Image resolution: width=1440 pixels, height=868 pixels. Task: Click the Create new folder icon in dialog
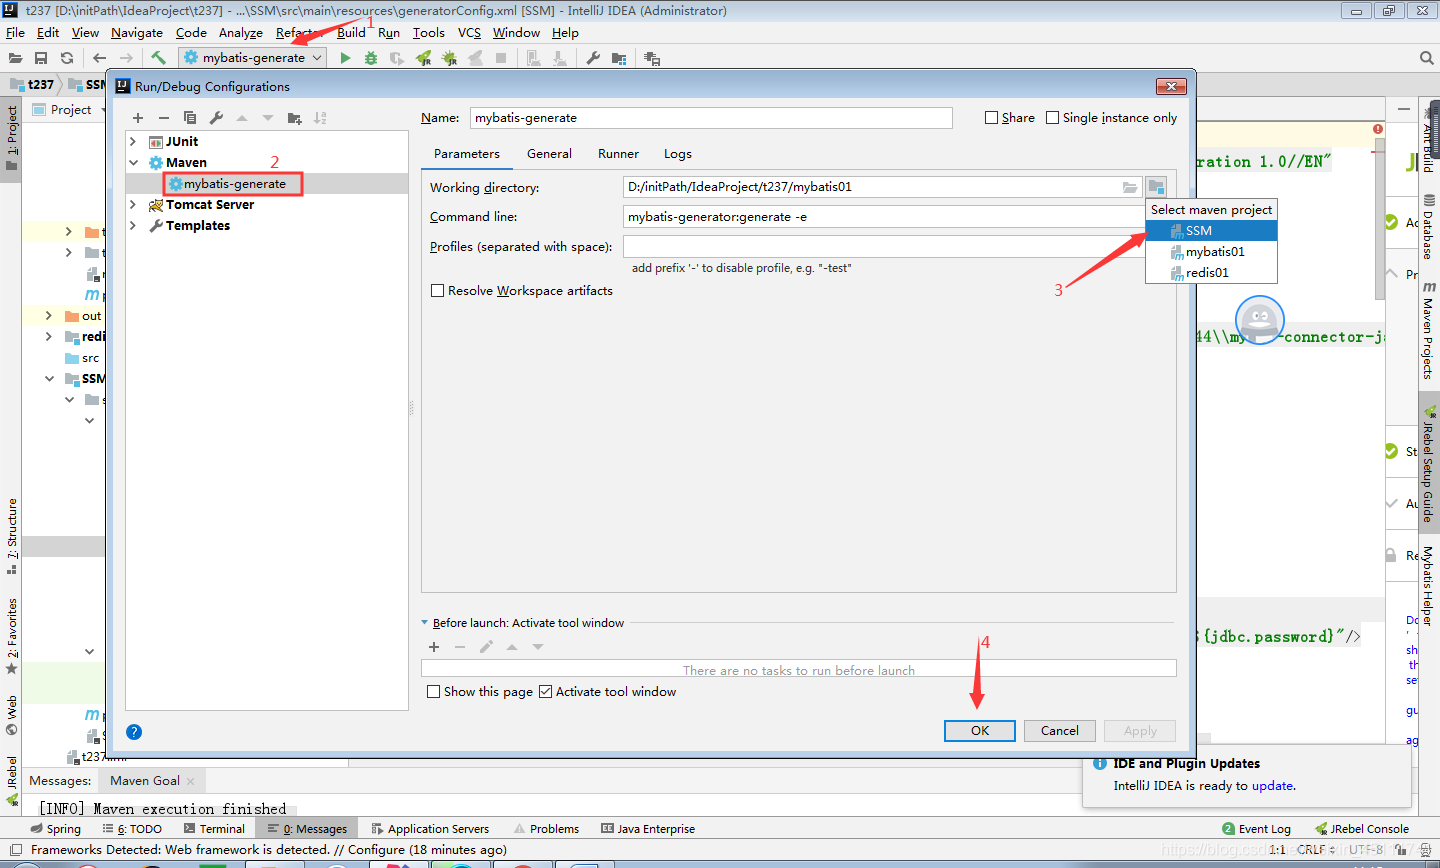pyautogui.click(x=294, y=118)
